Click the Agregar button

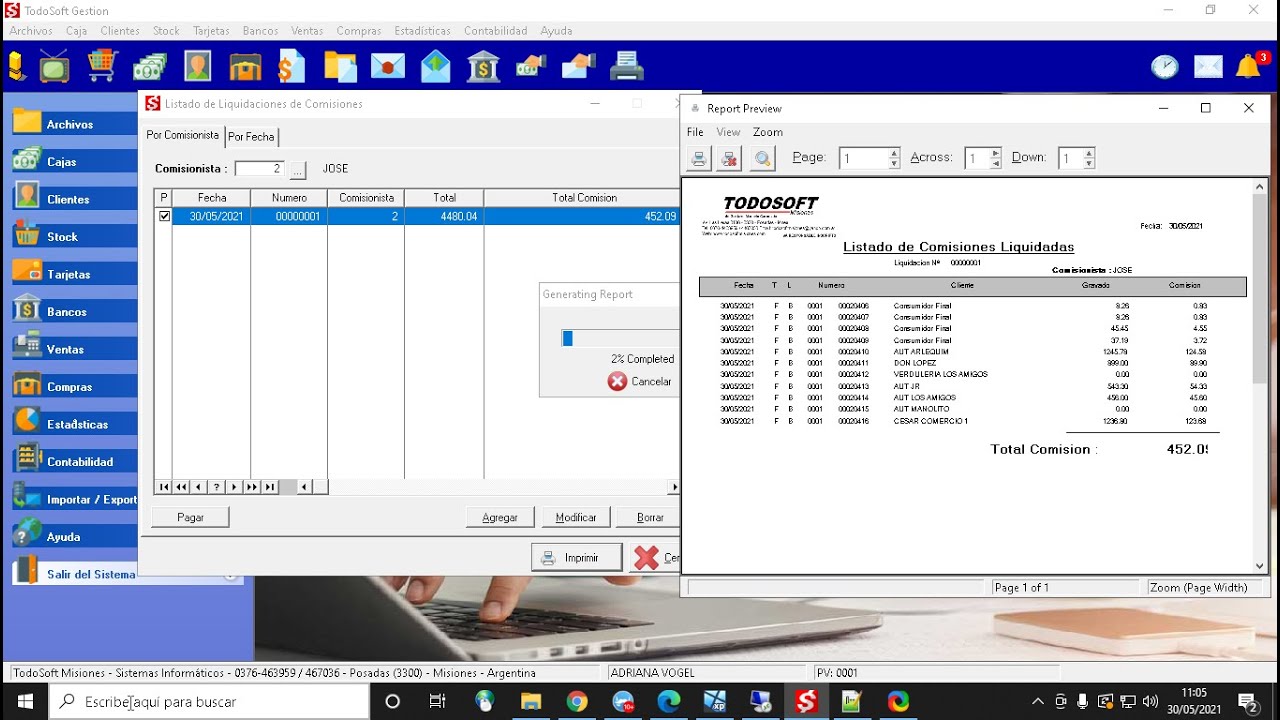[500, 517]
